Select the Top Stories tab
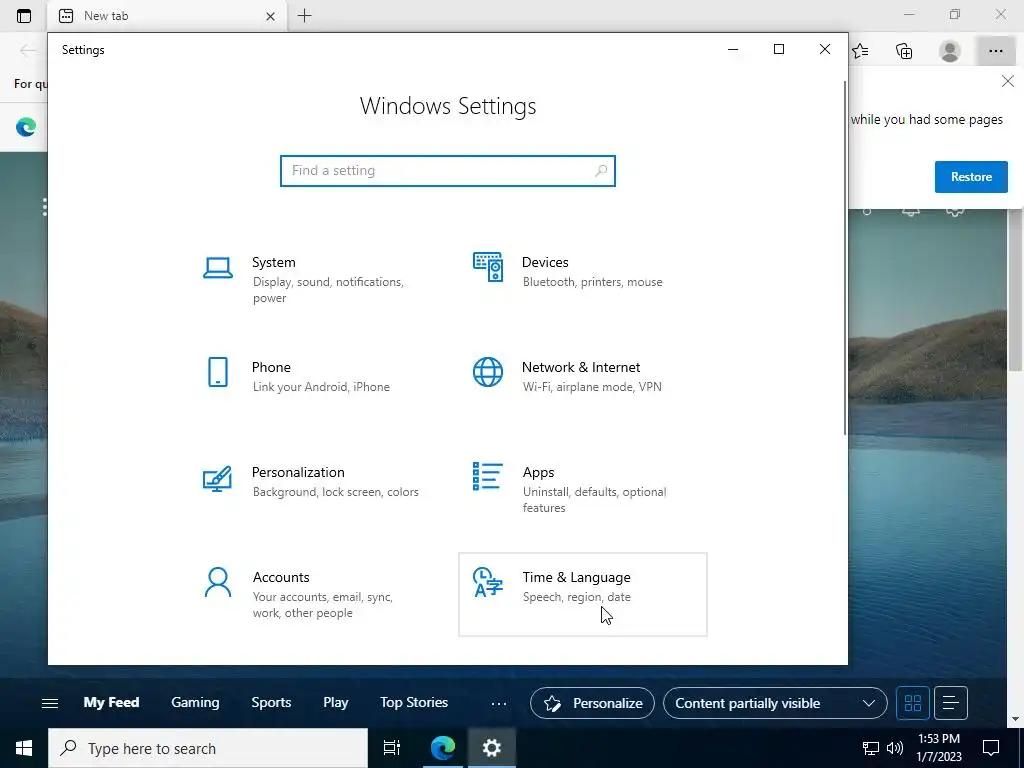The height and width of the screenshot is (768, 1024). point(414,703)
